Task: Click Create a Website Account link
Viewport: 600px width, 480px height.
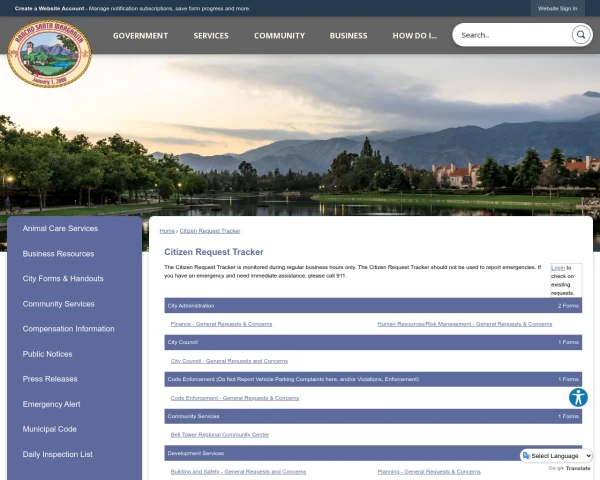Action: [x=49, y=8]
